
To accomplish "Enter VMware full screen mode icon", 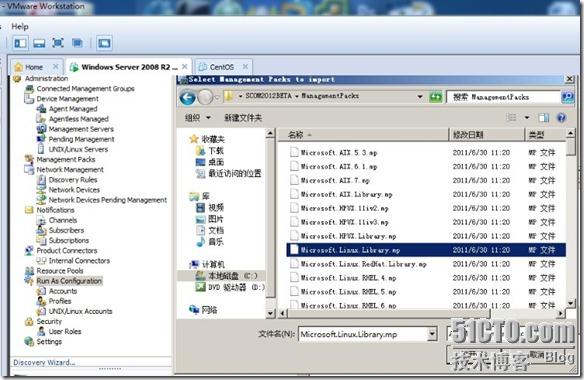I will pyautogui.click(x=58, y=43).
